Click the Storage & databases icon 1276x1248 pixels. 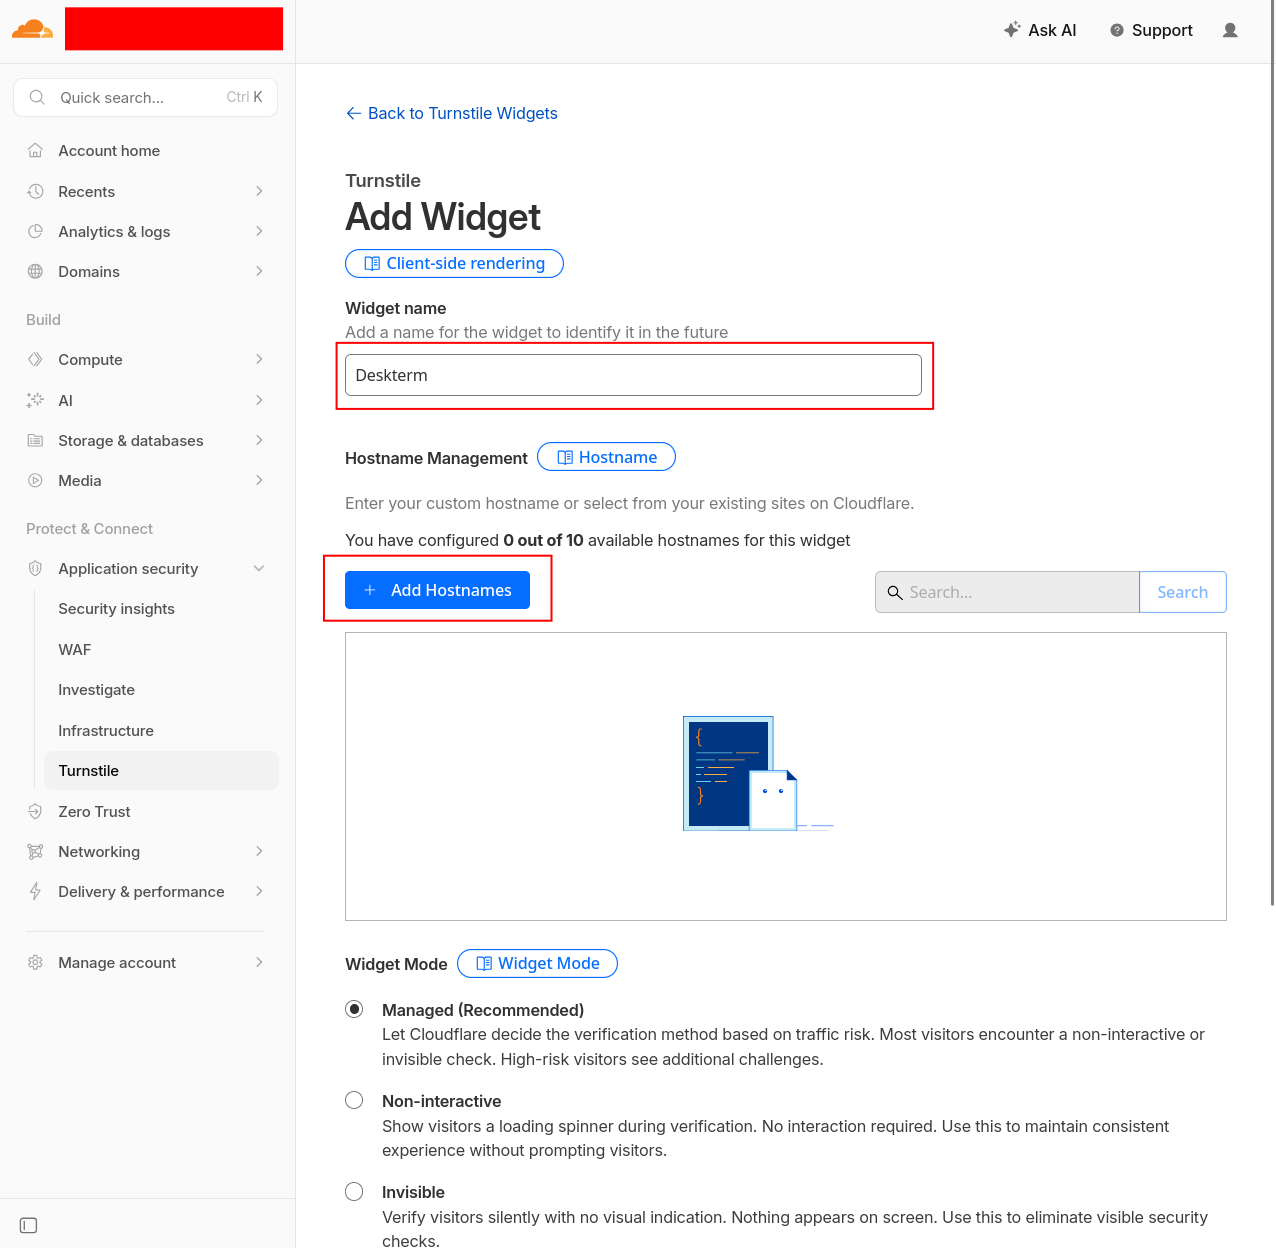pyautogui.click(x=35, y=440)
